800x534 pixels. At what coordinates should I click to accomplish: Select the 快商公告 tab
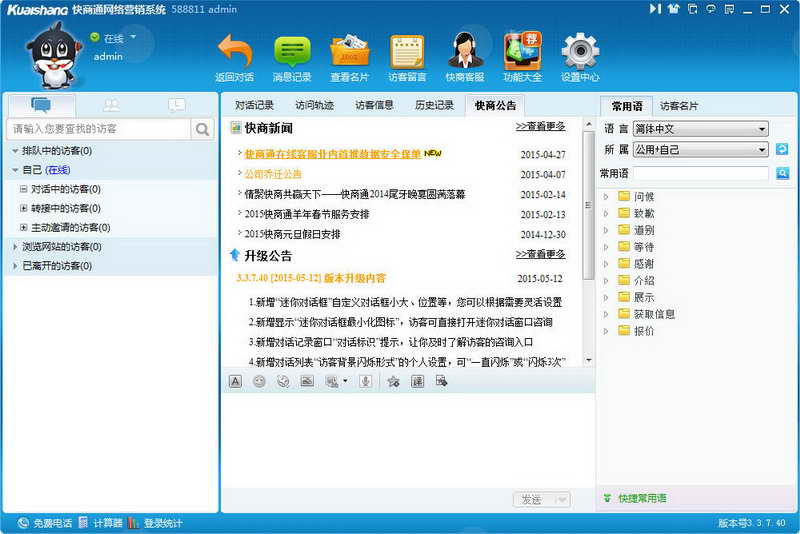tap(495, 106)
